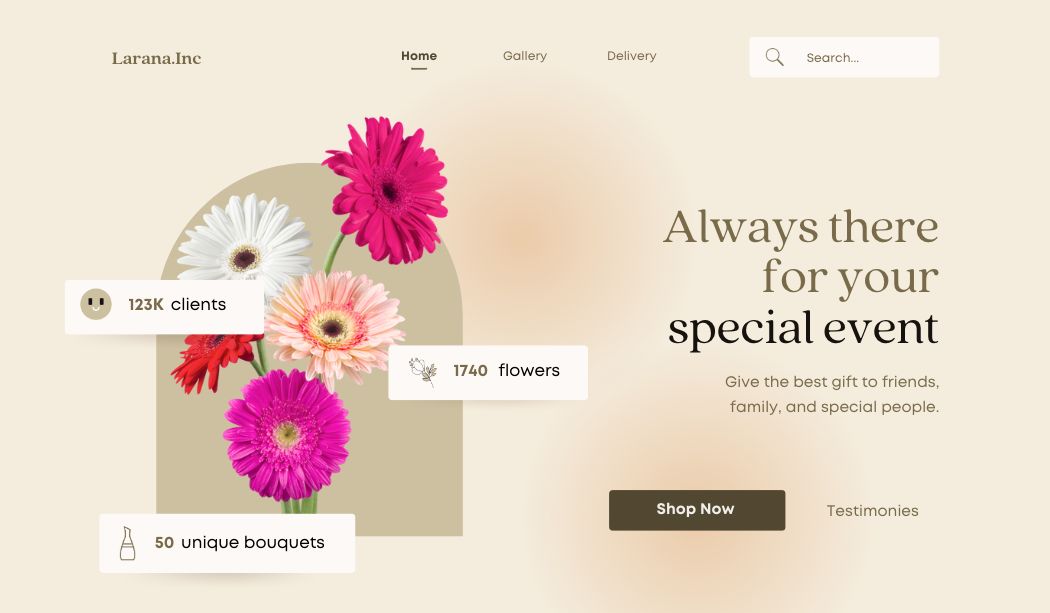Select the 50 unique bouquets card
Viewport: 1050px width, 613px height.
click(227, 543)
